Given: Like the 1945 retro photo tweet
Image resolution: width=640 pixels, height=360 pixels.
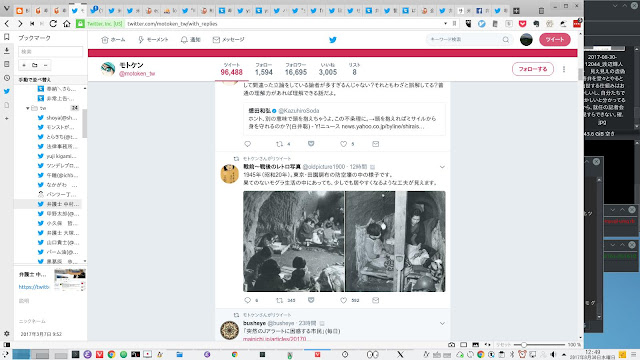Looking at the screenshot, I should click(x=344, y=300).
